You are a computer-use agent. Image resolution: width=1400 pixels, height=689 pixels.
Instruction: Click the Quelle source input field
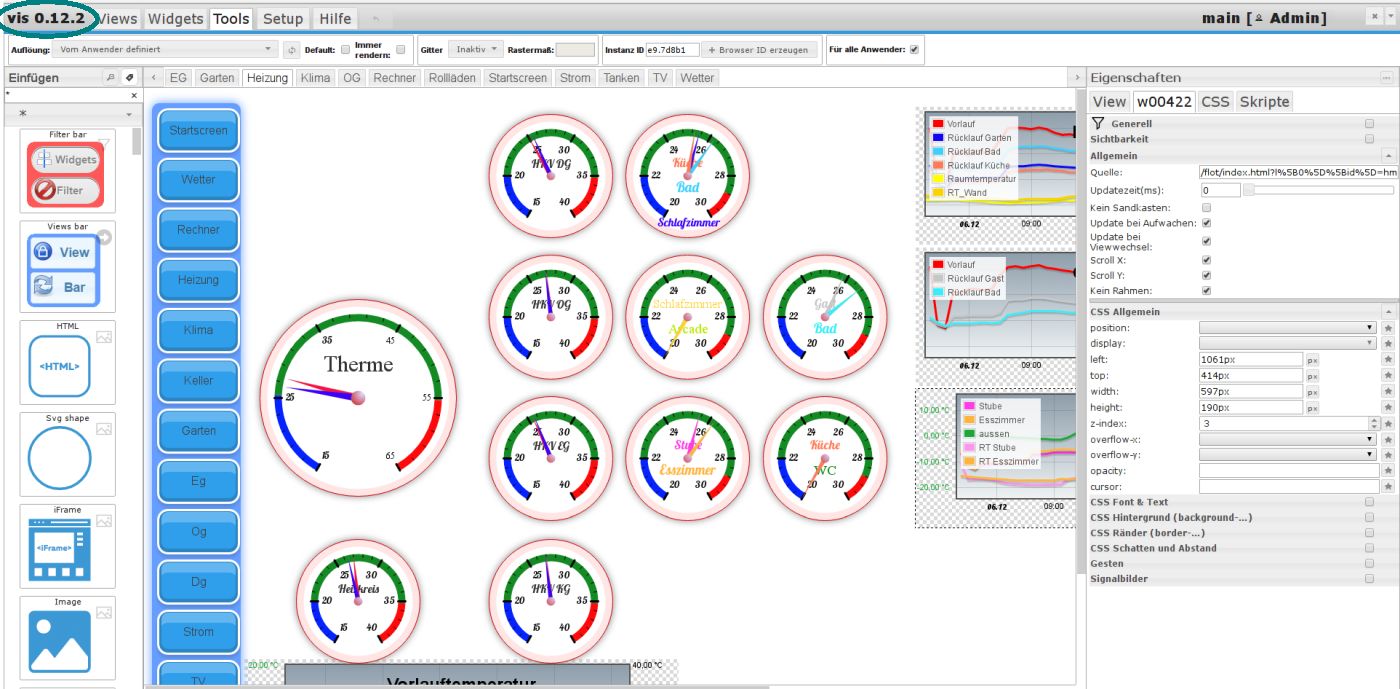pos(1296,172)
